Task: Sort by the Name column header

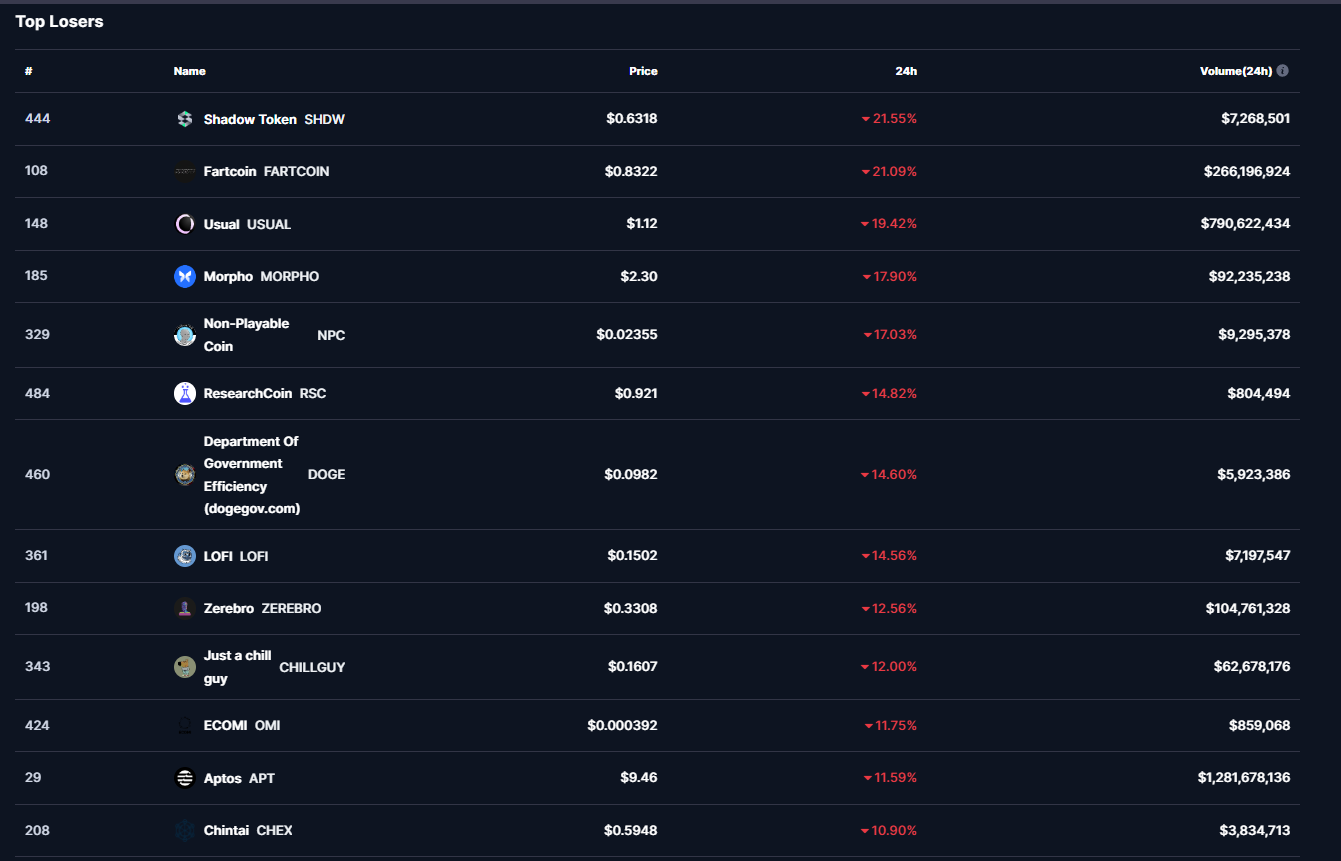Action: (x=189, y=71)
